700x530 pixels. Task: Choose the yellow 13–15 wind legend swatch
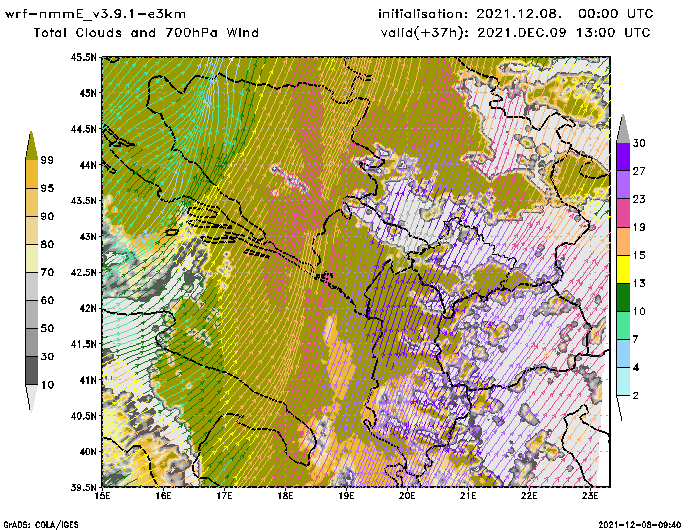pyautogui.click(x=623, y=269)
